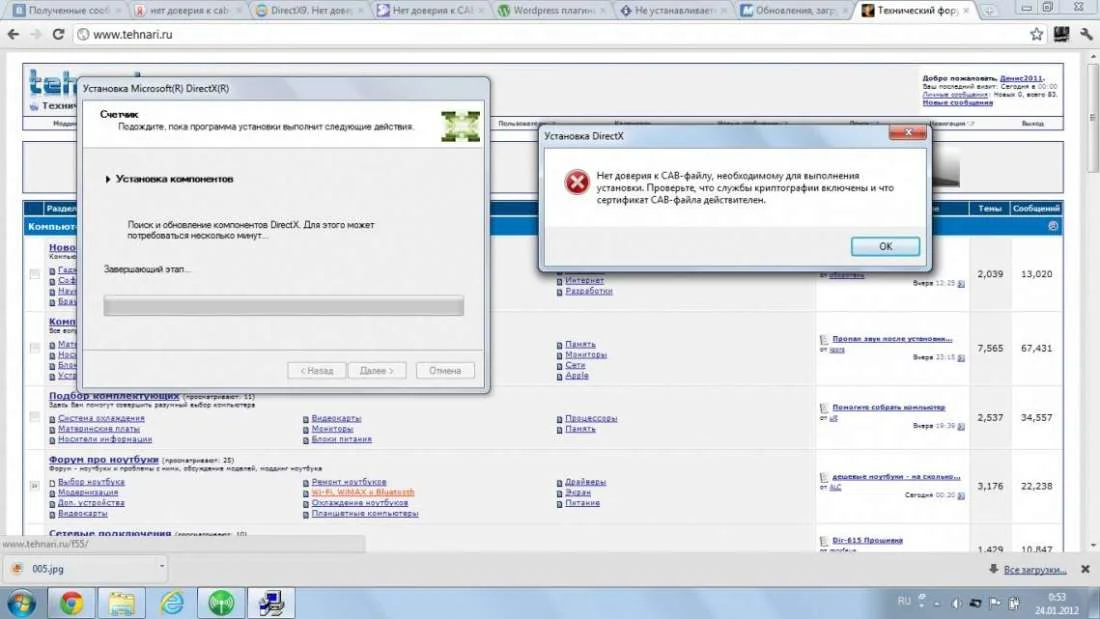Viewport: 1100px width, 619px height.
Task: Click the Назад button in the installer window
Action: pyautogui.click(x=316, y=371)
